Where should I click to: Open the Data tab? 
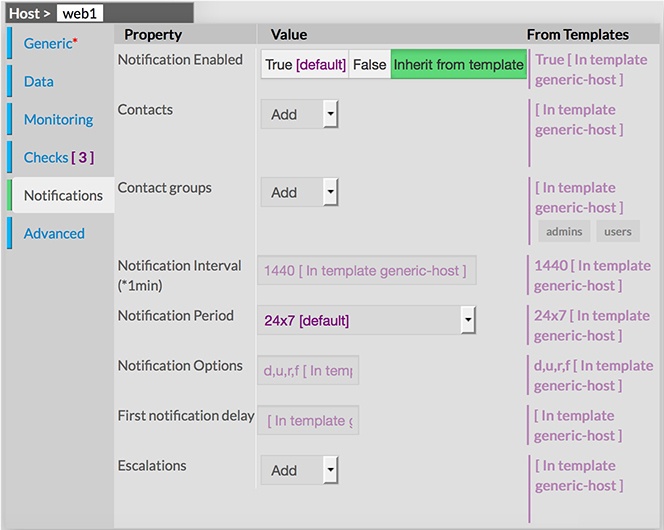click(x=39, y=82)
